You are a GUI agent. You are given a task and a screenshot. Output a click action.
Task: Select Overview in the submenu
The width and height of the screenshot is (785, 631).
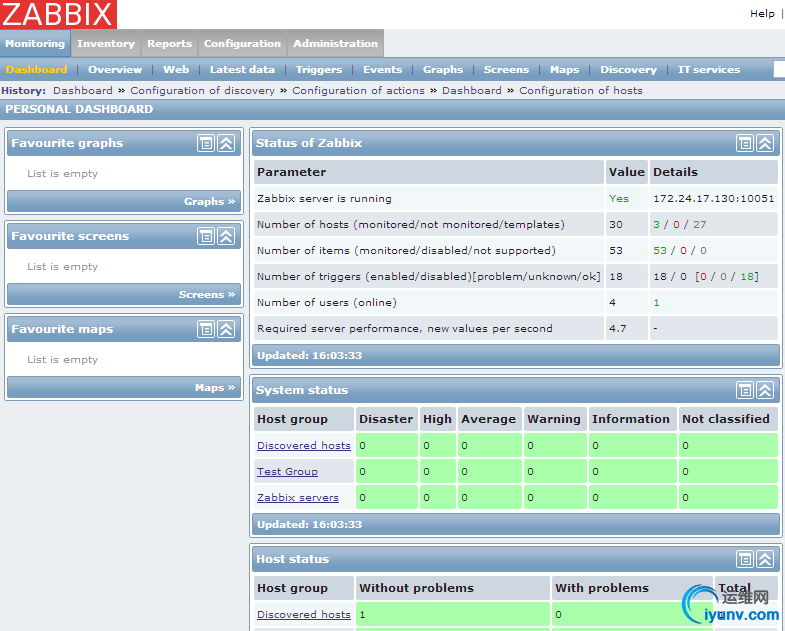[115, 70]
